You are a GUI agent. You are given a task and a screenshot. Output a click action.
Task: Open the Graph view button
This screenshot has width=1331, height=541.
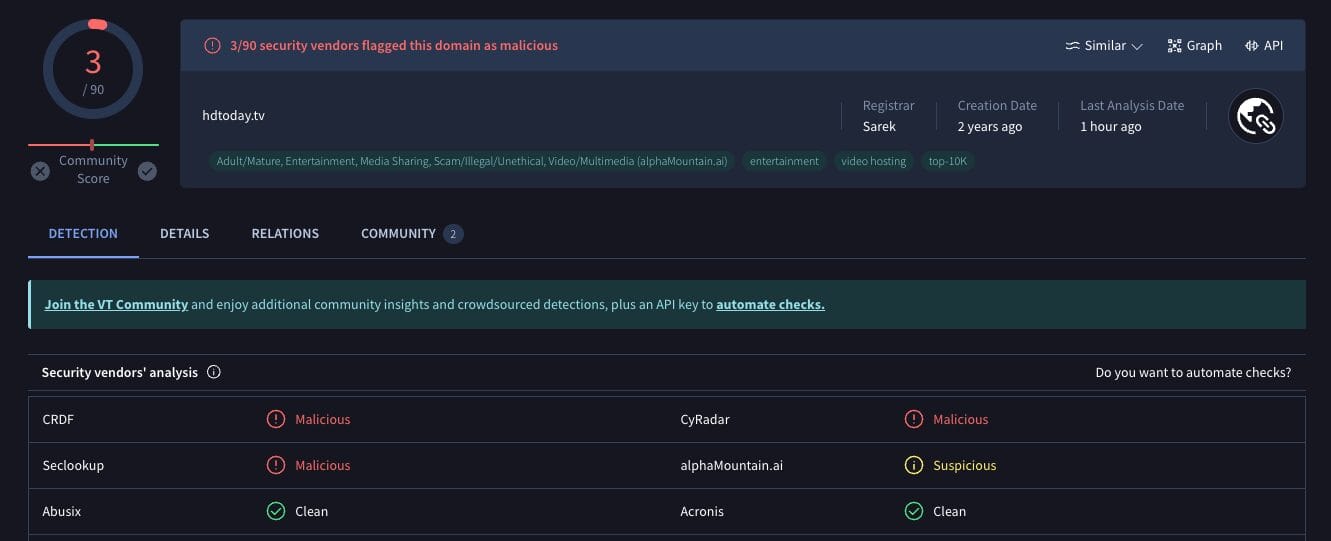[x=1194, y=45]
